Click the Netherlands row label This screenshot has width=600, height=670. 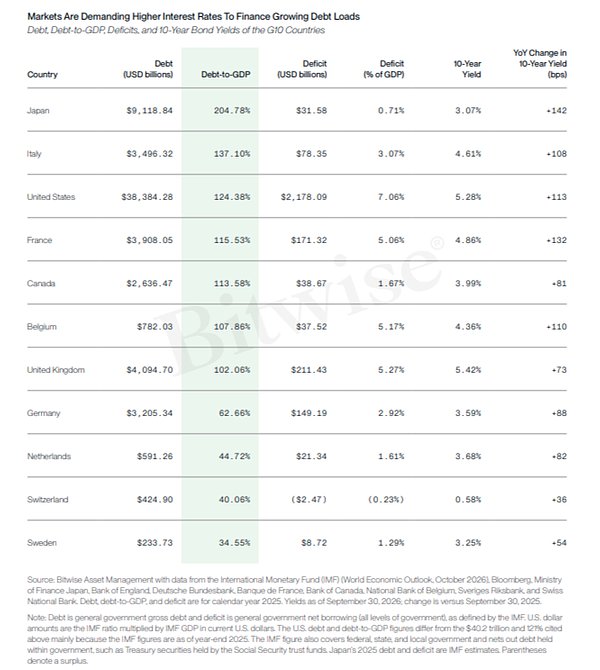(x=49, y=456)
